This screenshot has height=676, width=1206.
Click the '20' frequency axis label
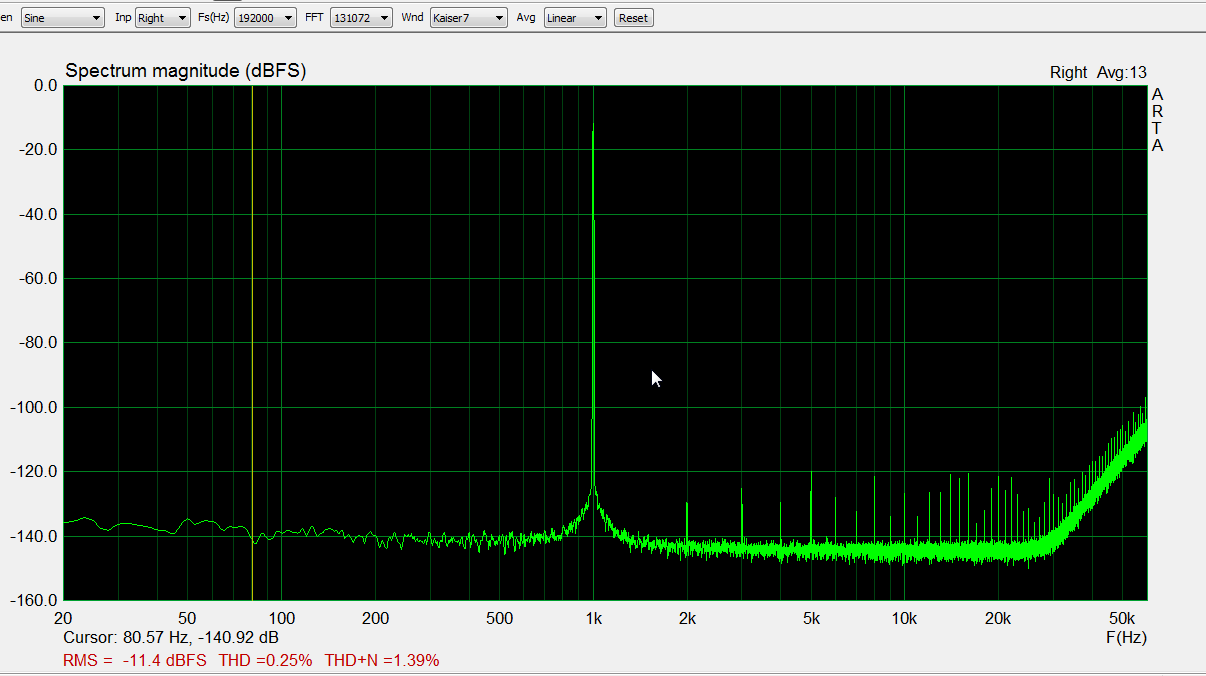pyautogui.click(x=63, y=618)
